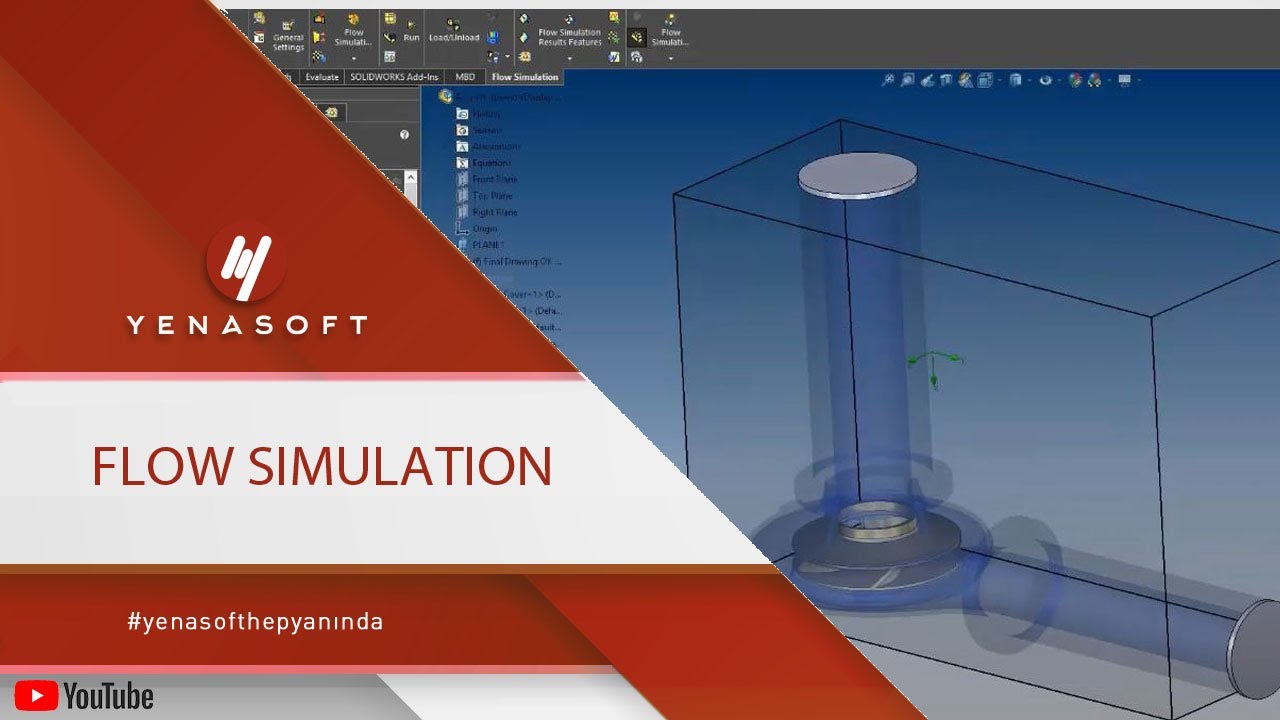Image resolution: width=1280 pixels, height=720 pixels.
Task: Select the Flow Simulation tab
Action: [x=525, y=77]
